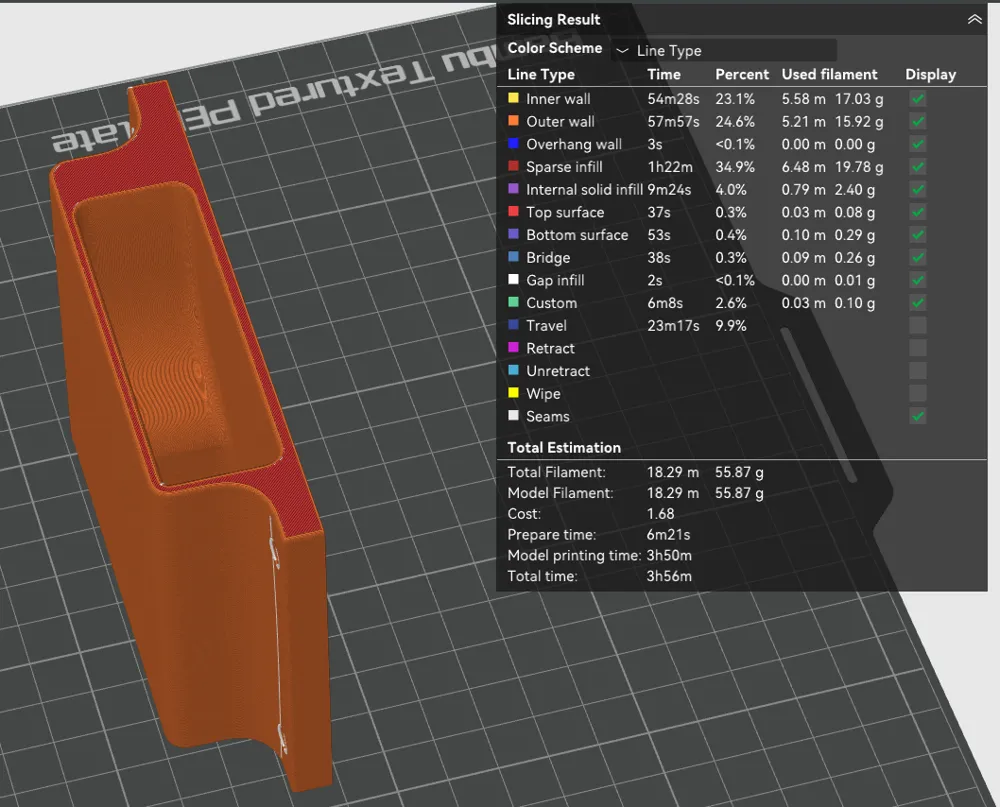Screen dimensions: 1000x807
Task: Enable Wipe display checkbox
Action: [x=918, y=393]
